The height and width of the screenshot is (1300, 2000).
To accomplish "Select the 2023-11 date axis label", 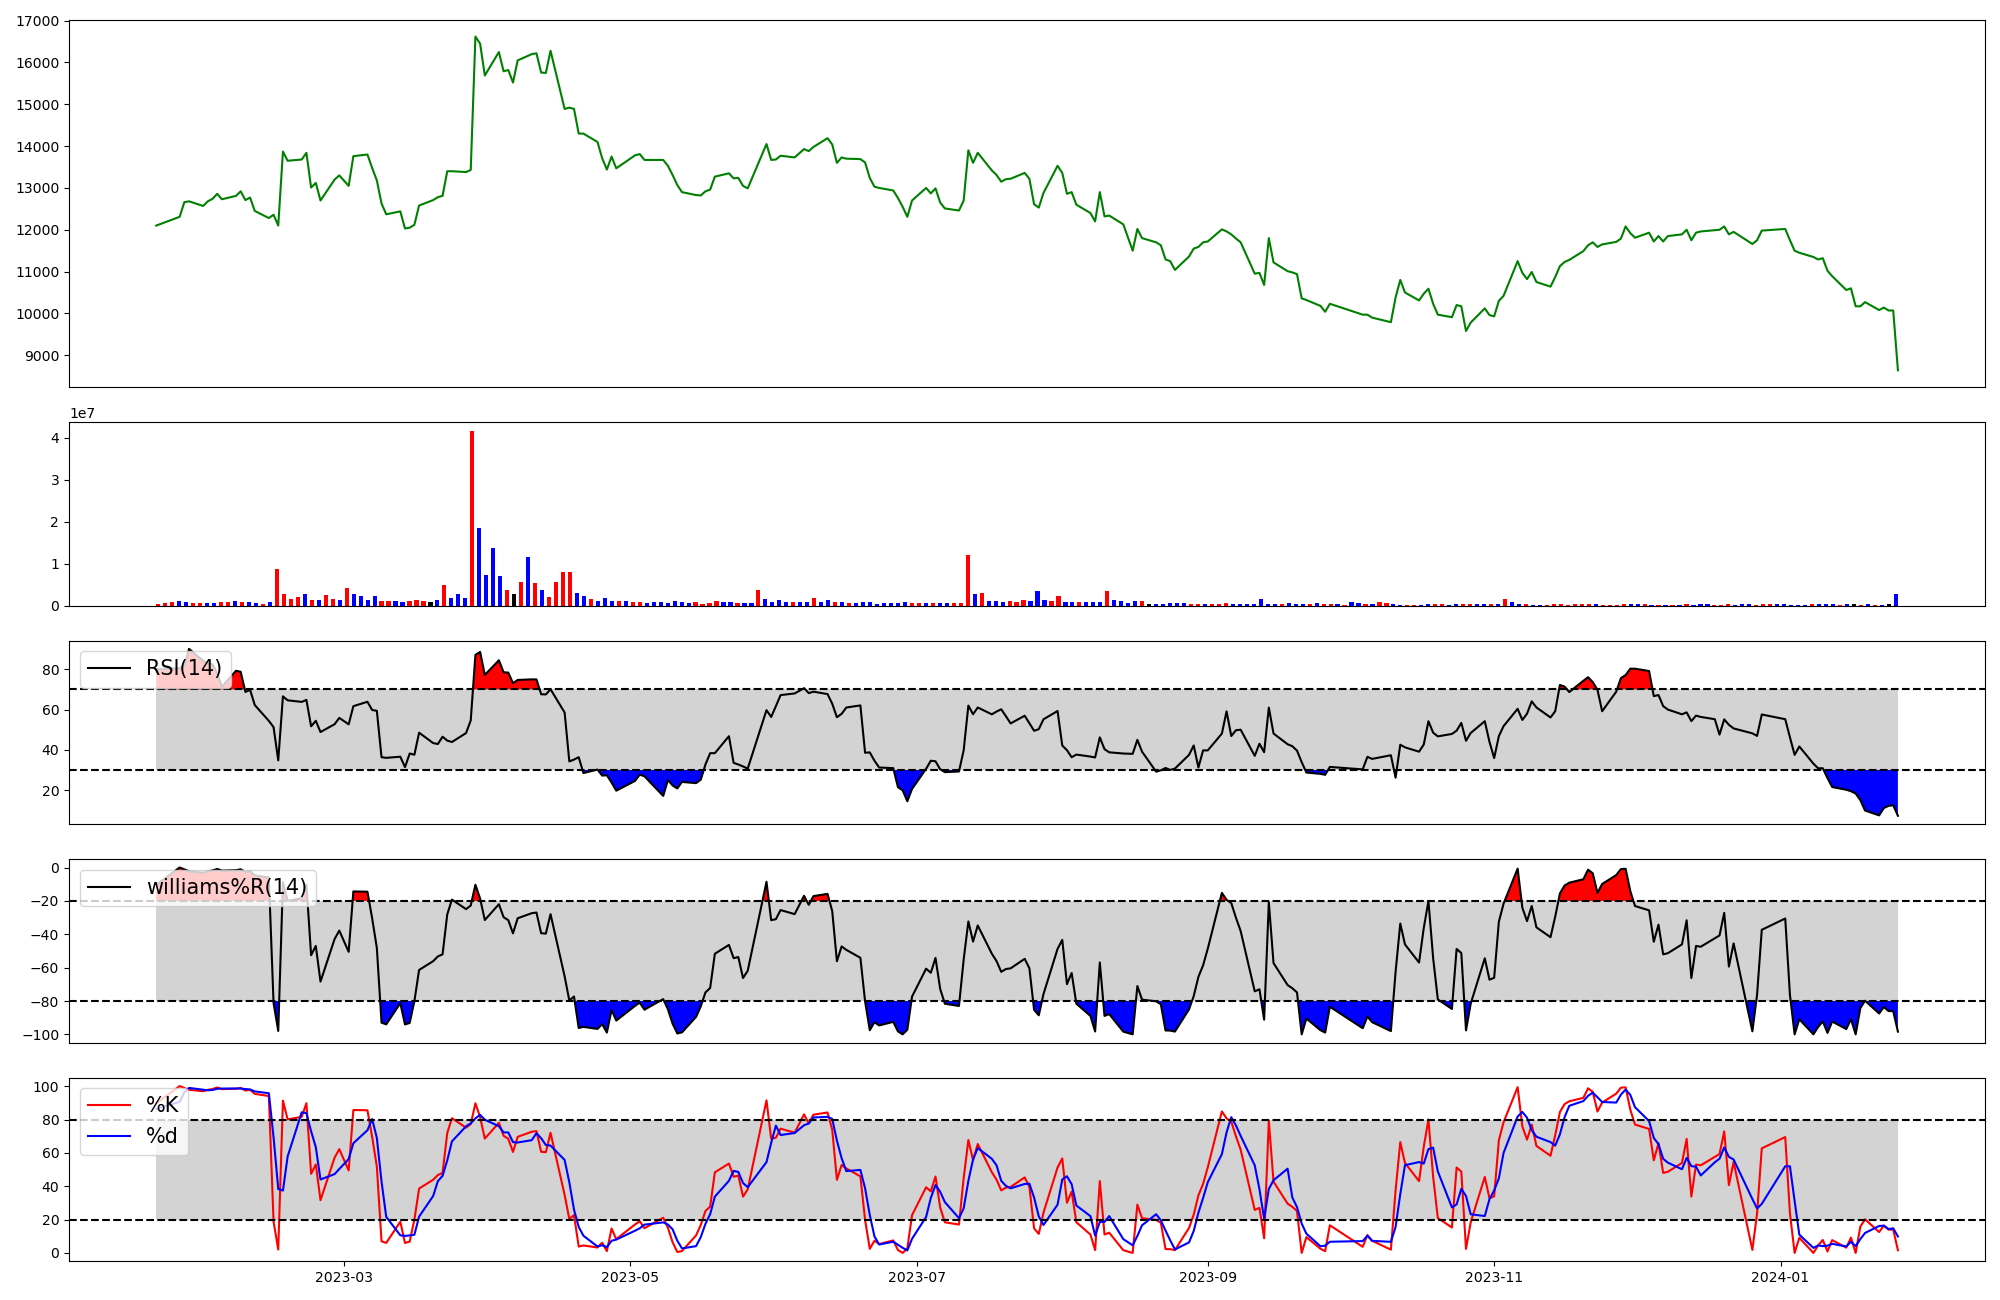I will pyautogui.click(x=1494, y=1277).
